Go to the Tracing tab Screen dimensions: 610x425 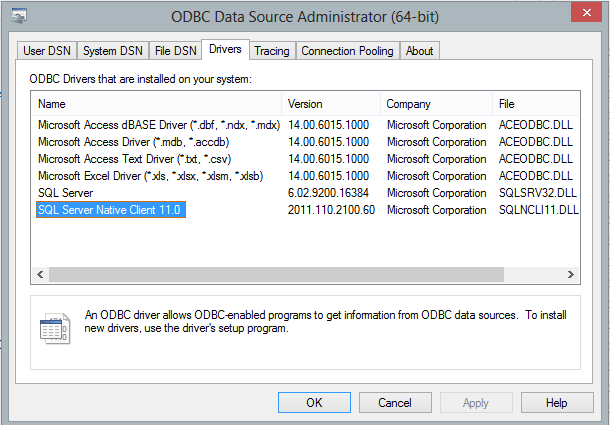pos(271,51)
